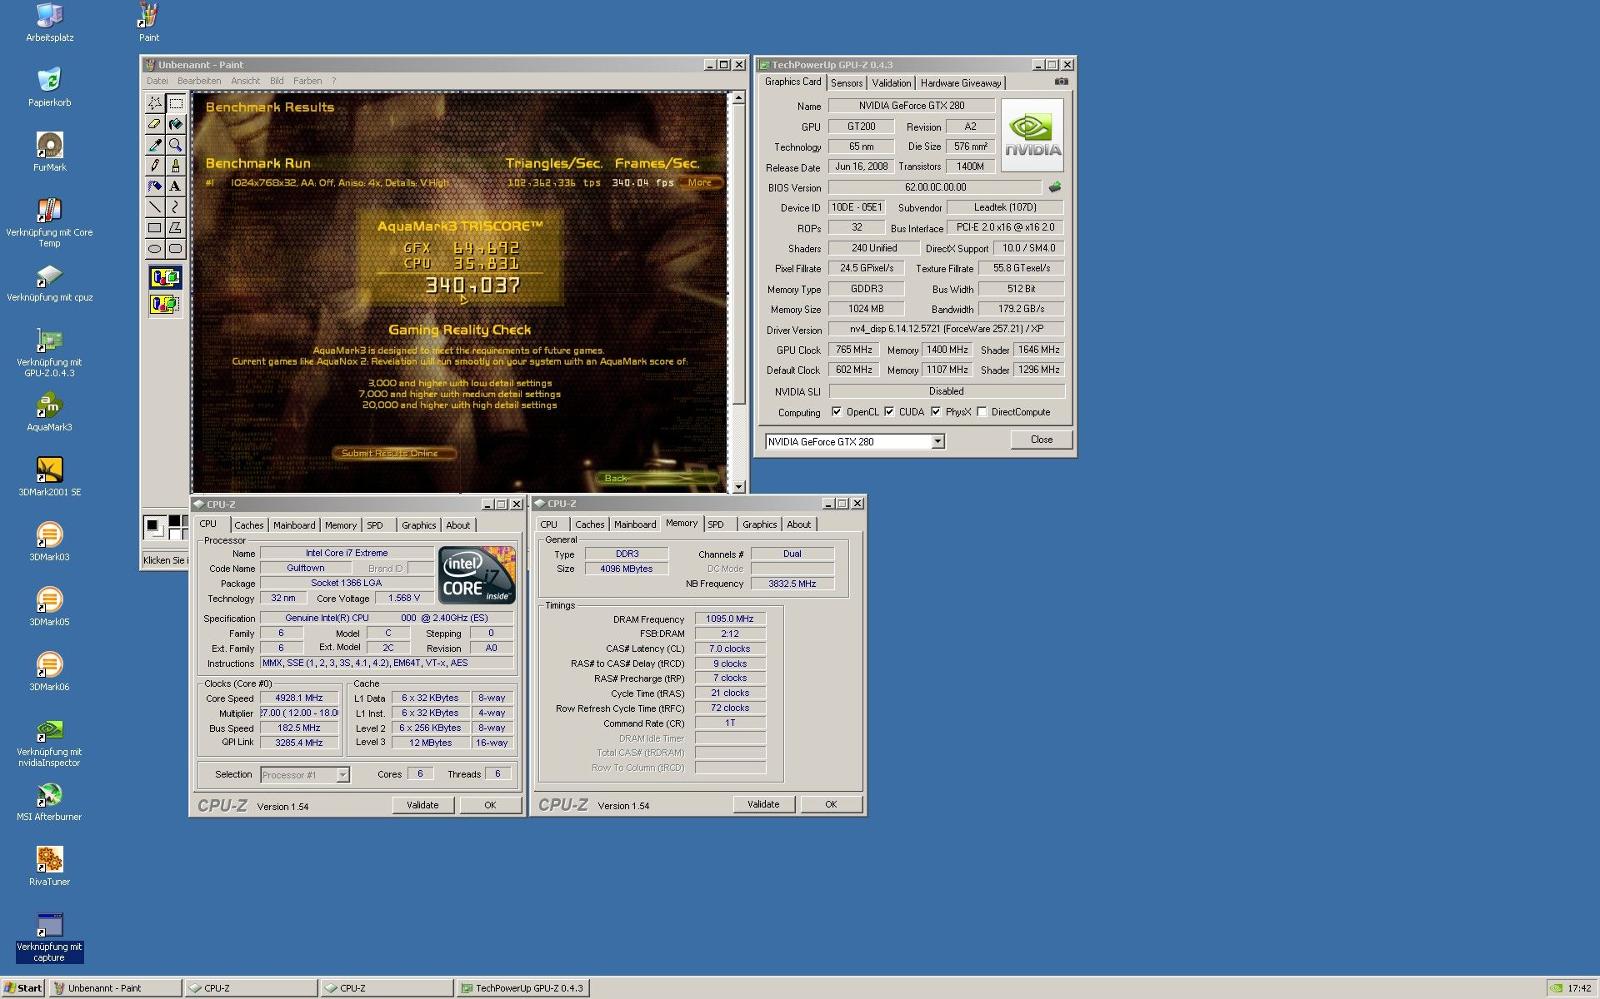This screenshot has width=1600, height=999.
Task: Choose the straight Line tool
Action: pos(154,207)
